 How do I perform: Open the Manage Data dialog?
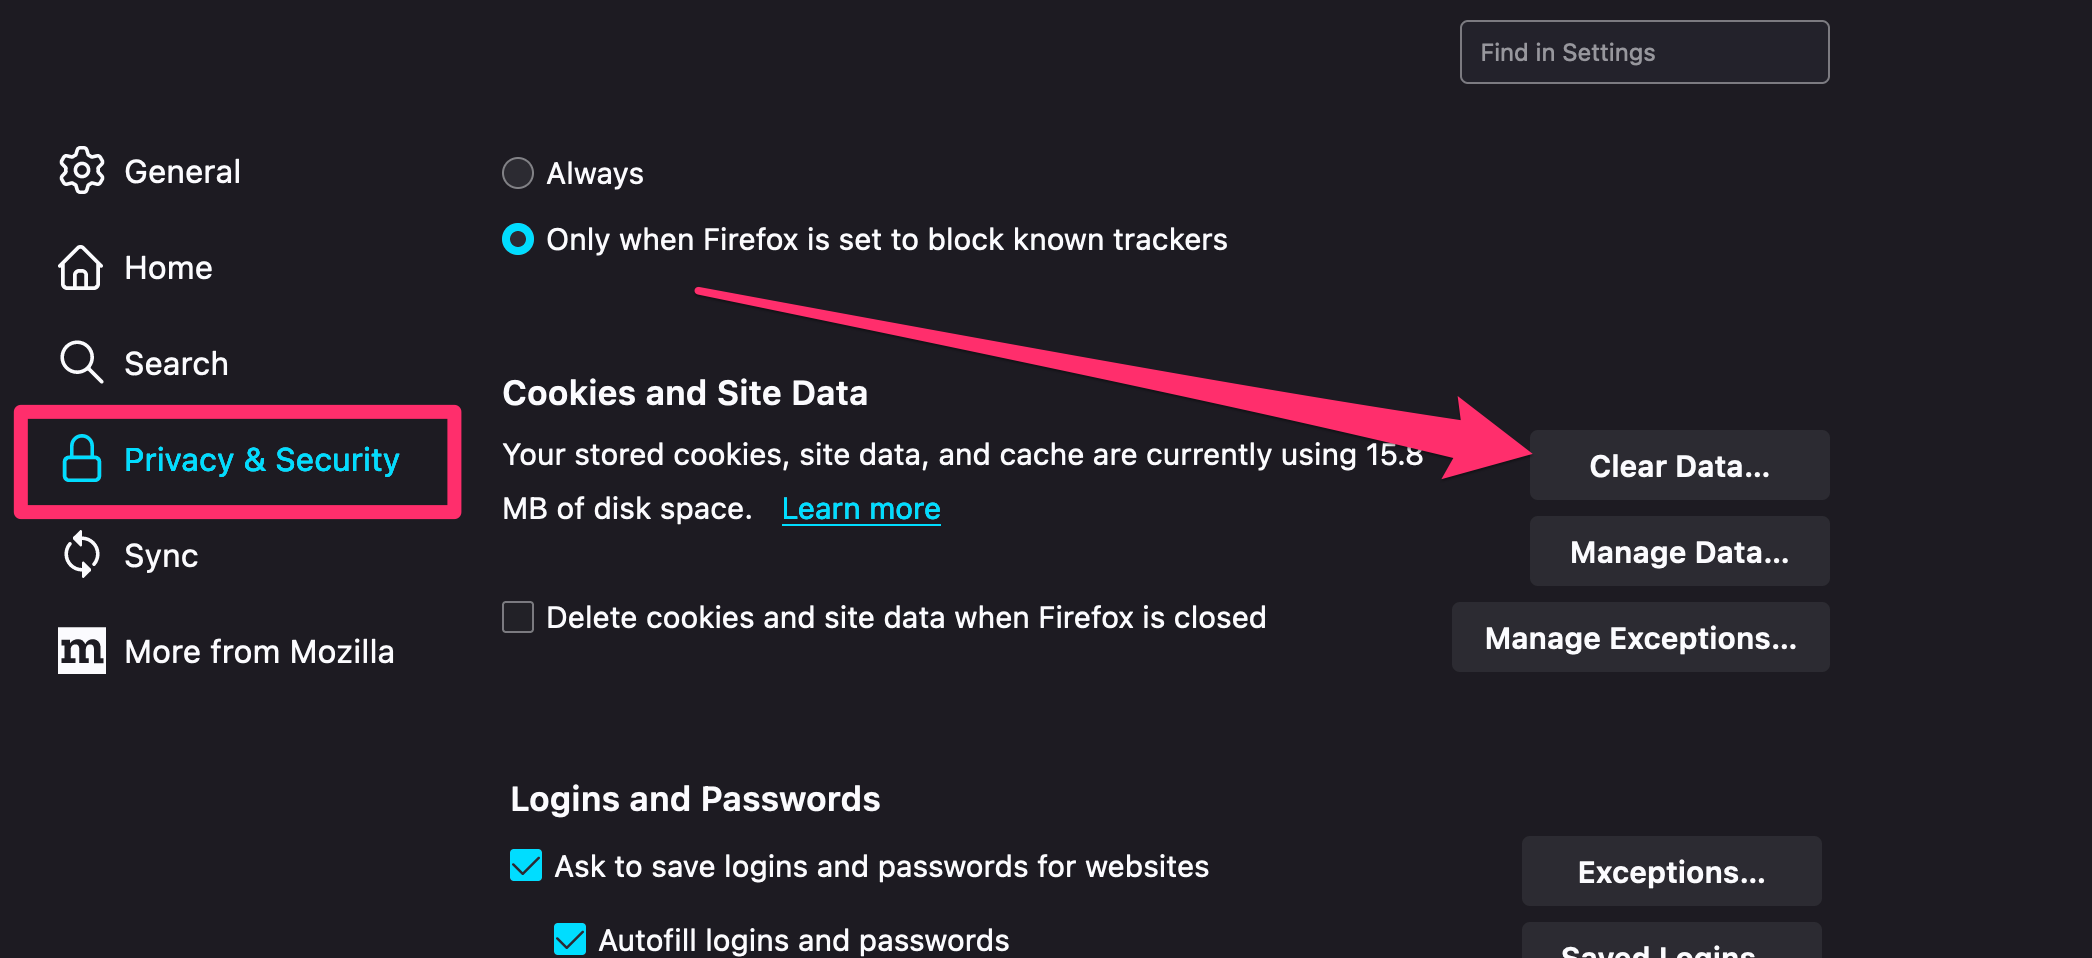coord(1679,551)
